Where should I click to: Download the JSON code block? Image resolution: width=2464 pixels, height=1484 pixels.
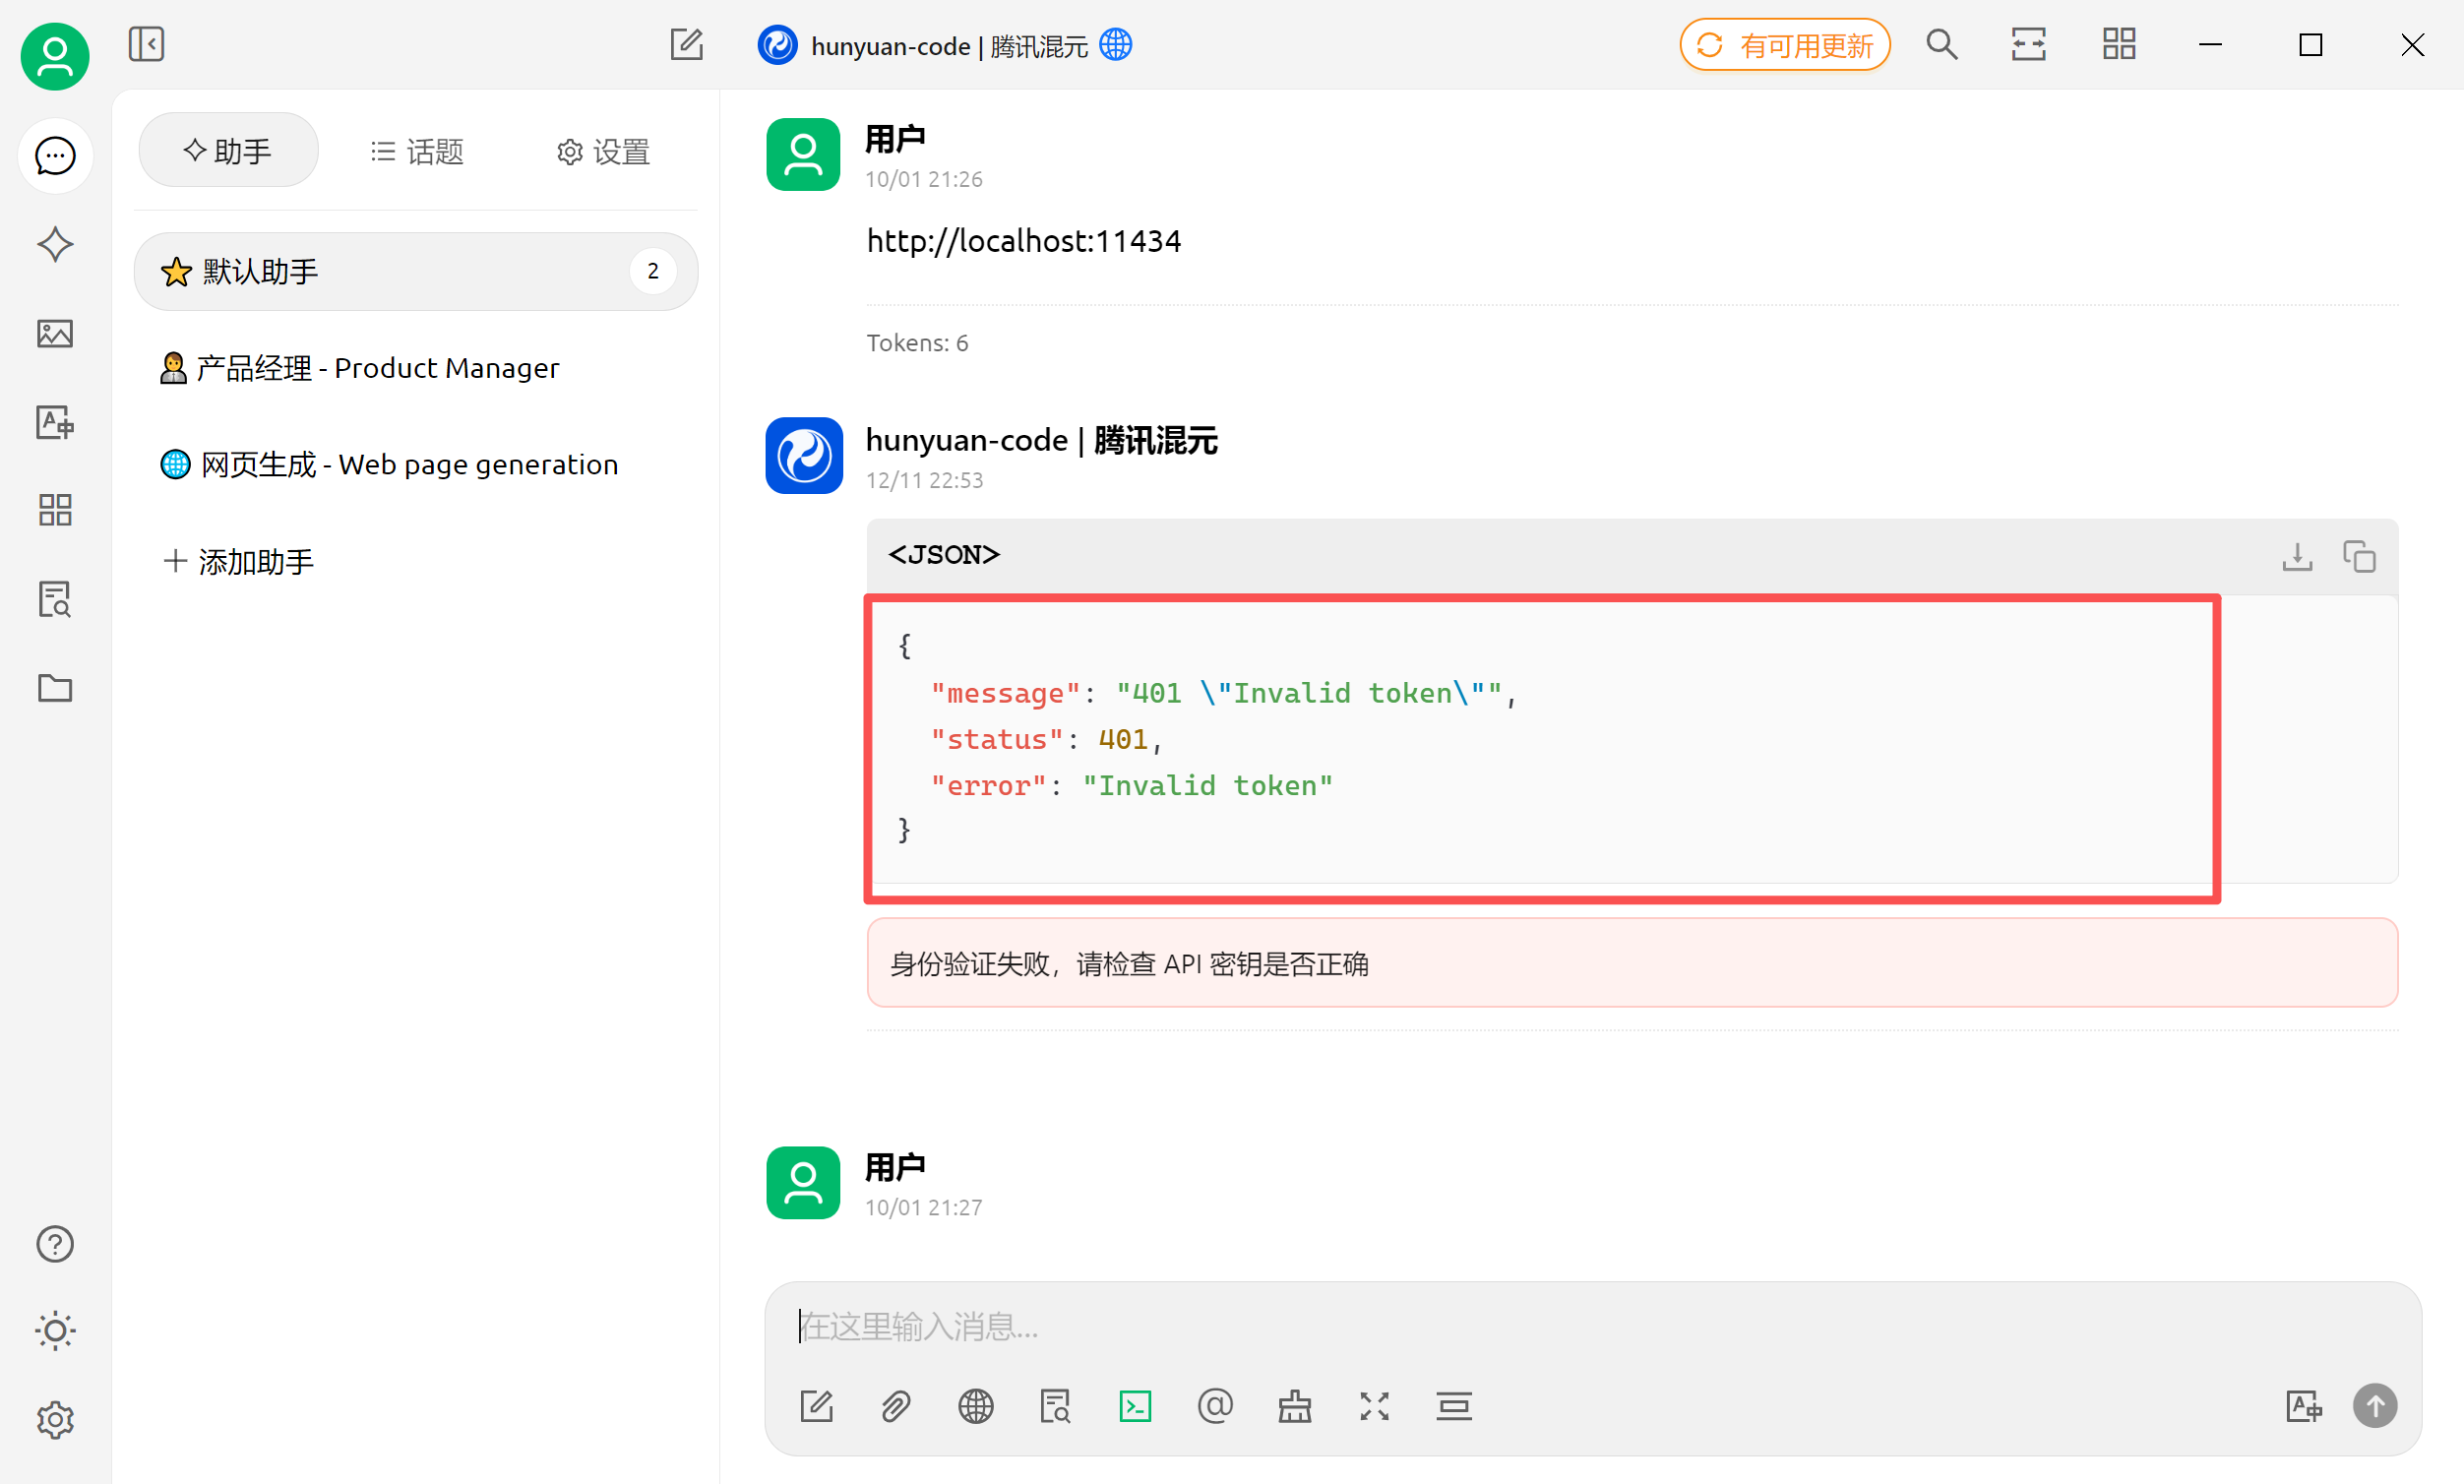(x=2297, y=556)
